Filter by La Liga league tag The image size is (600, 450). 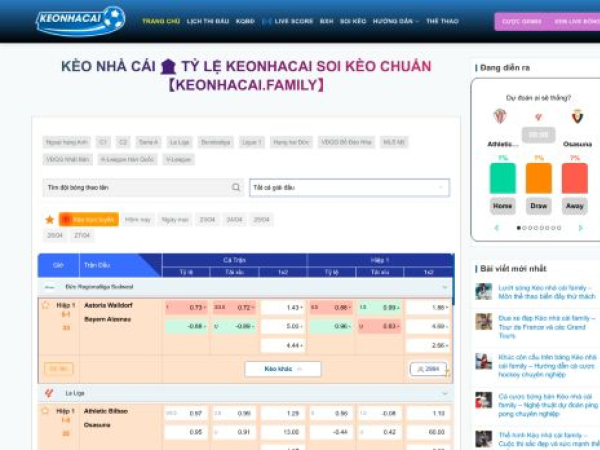coord(179,142)
